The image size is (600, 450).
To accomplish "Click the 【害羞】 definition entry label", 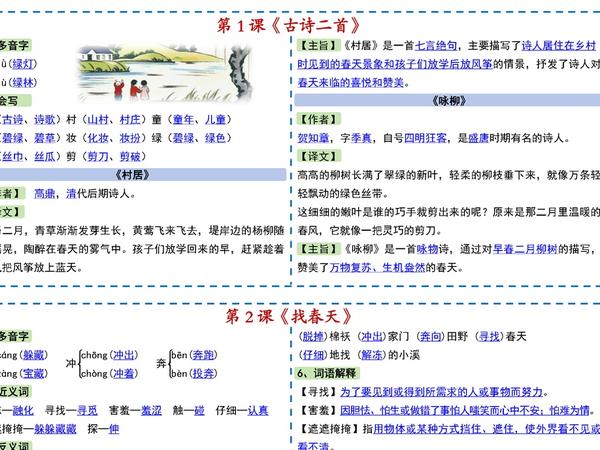I will pyautogui.click(x=319, y=411).
